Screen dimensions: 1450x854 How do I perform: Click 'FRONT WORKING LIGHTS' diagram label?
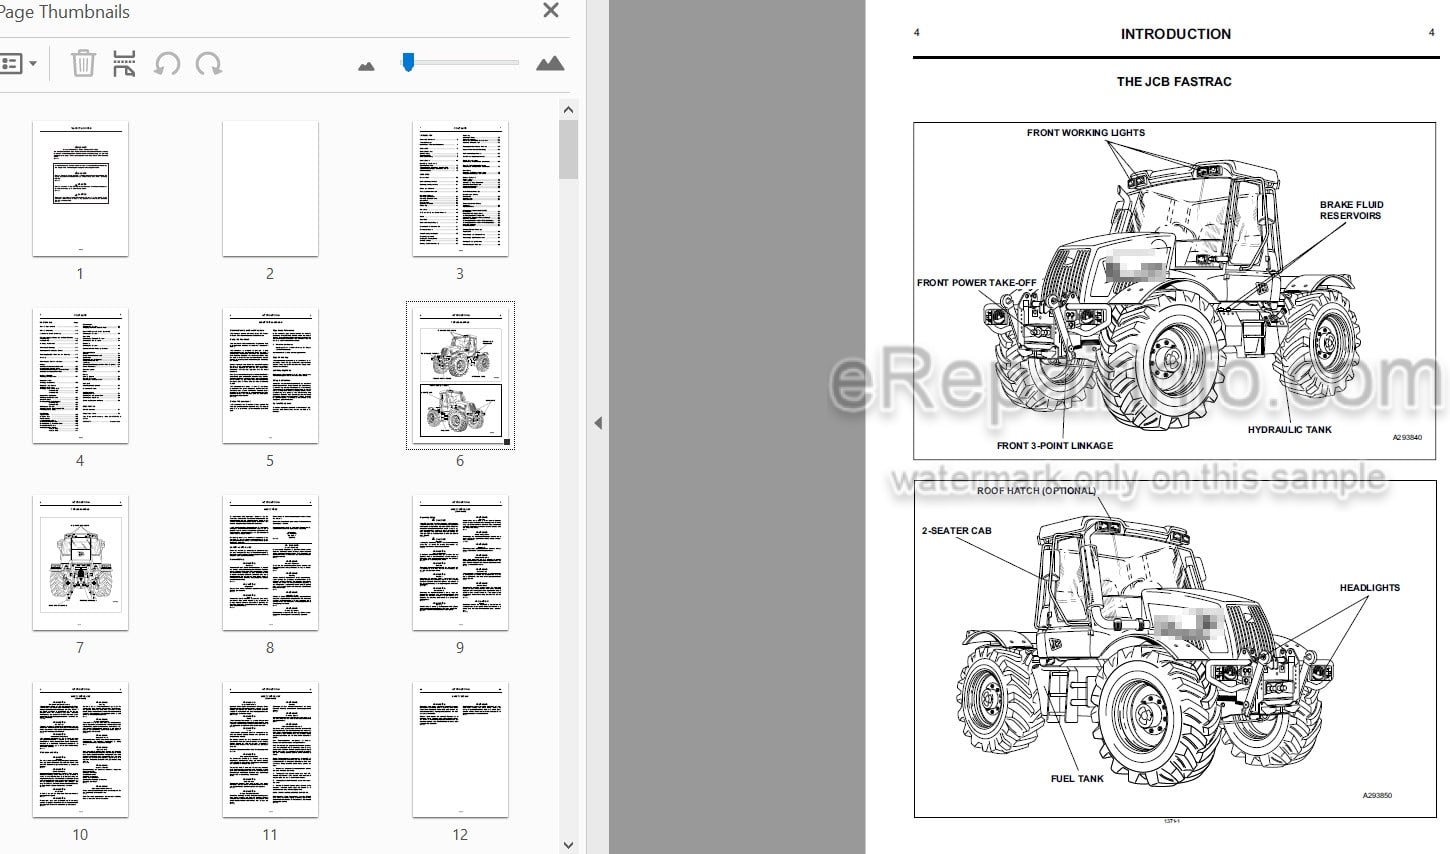[1085, 132]
